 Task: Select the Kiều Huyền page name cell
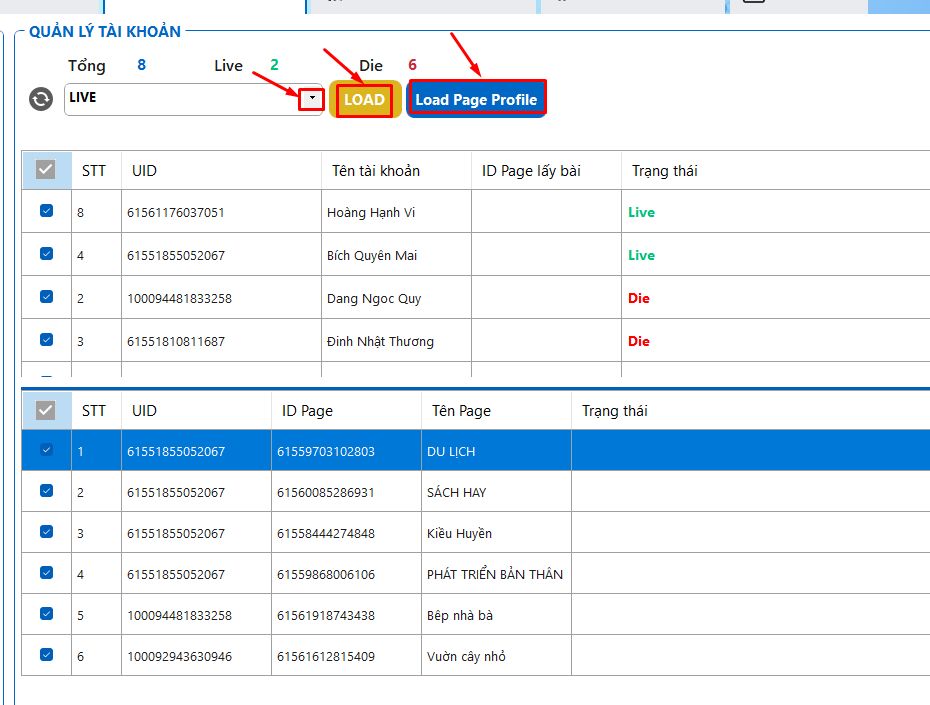coord(496,532)
